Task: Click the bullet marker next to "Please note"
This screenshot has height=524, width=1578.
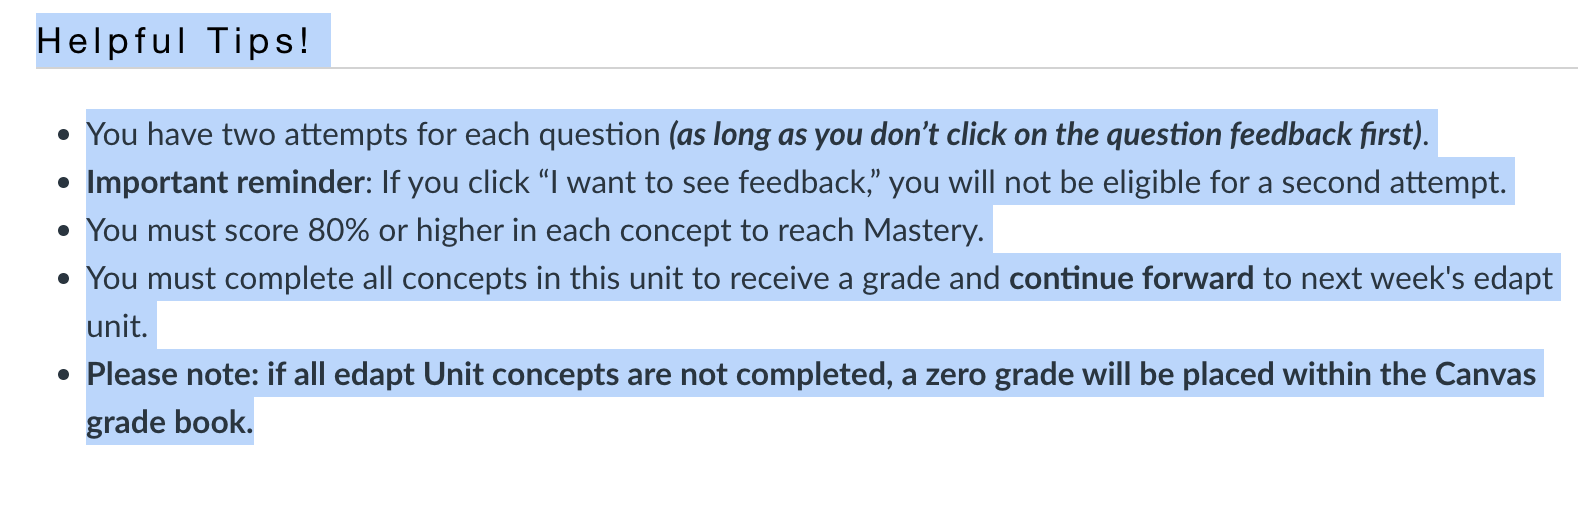Action: tap(64, 375)
